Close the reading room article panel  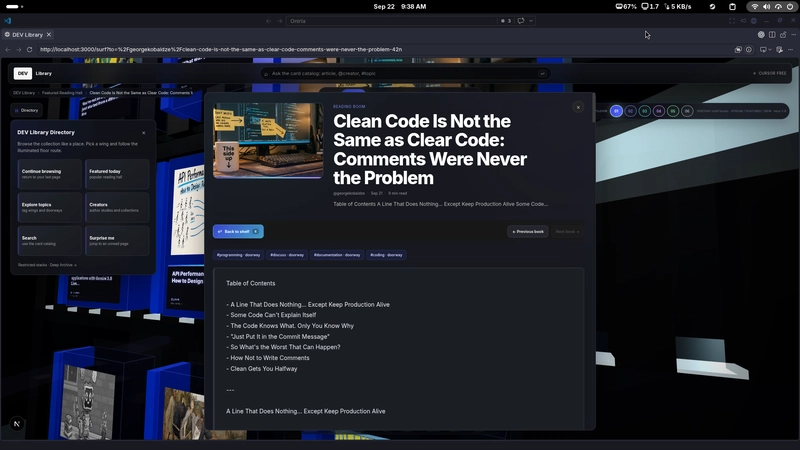click(578, 107)
